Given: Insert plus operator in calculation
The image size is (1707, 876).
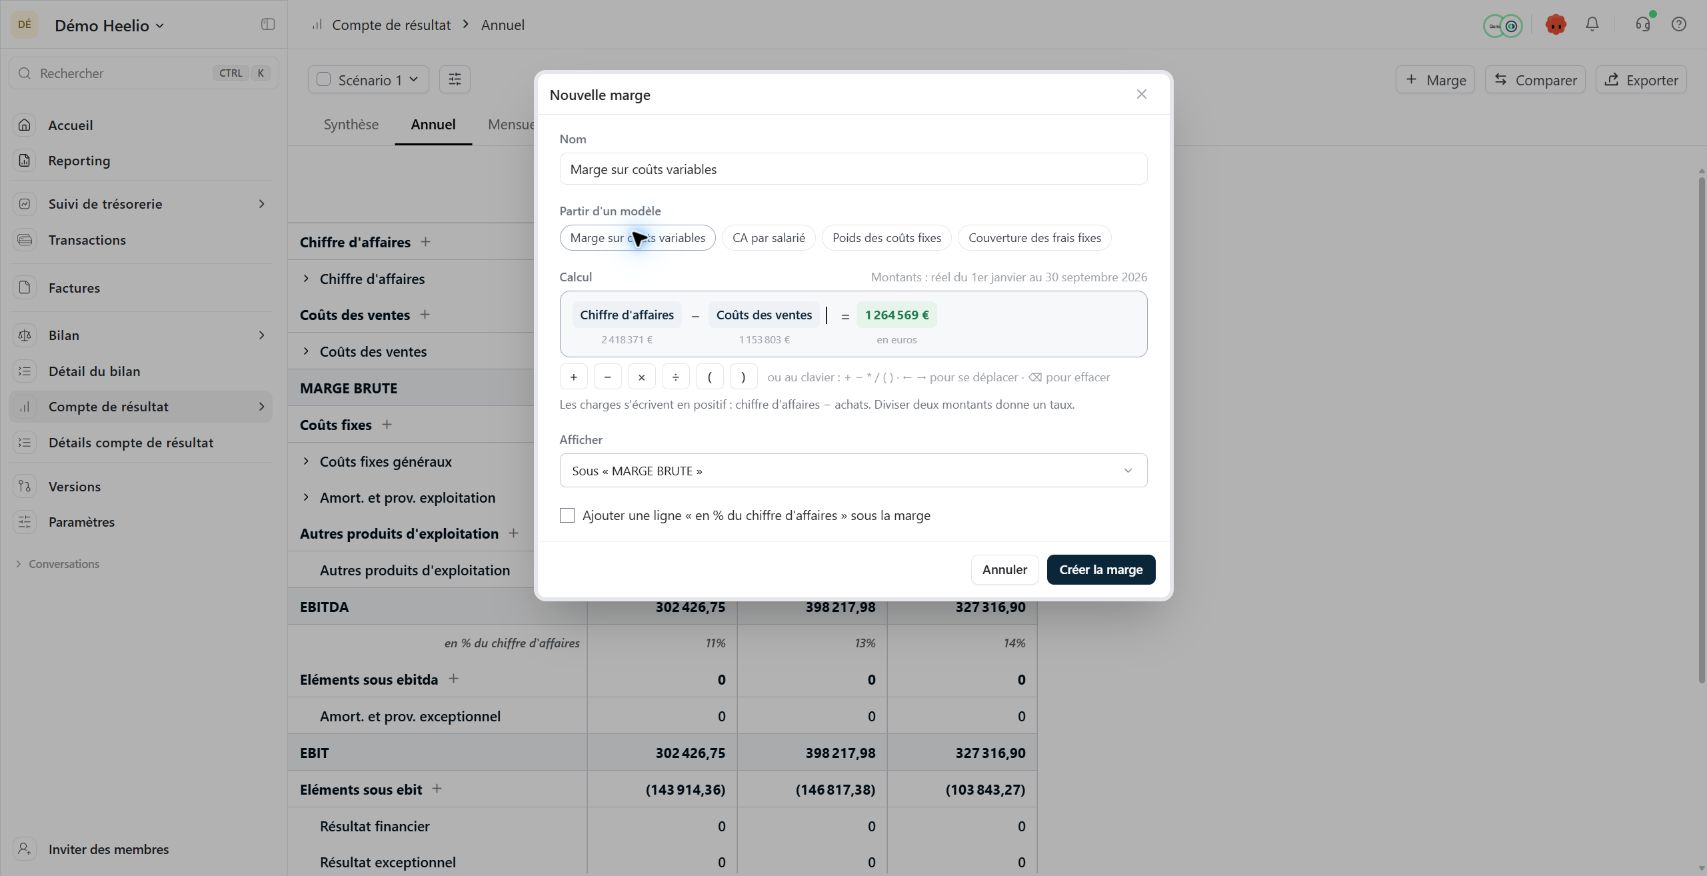Looking at the screenshot, I should tap(573, 377).
